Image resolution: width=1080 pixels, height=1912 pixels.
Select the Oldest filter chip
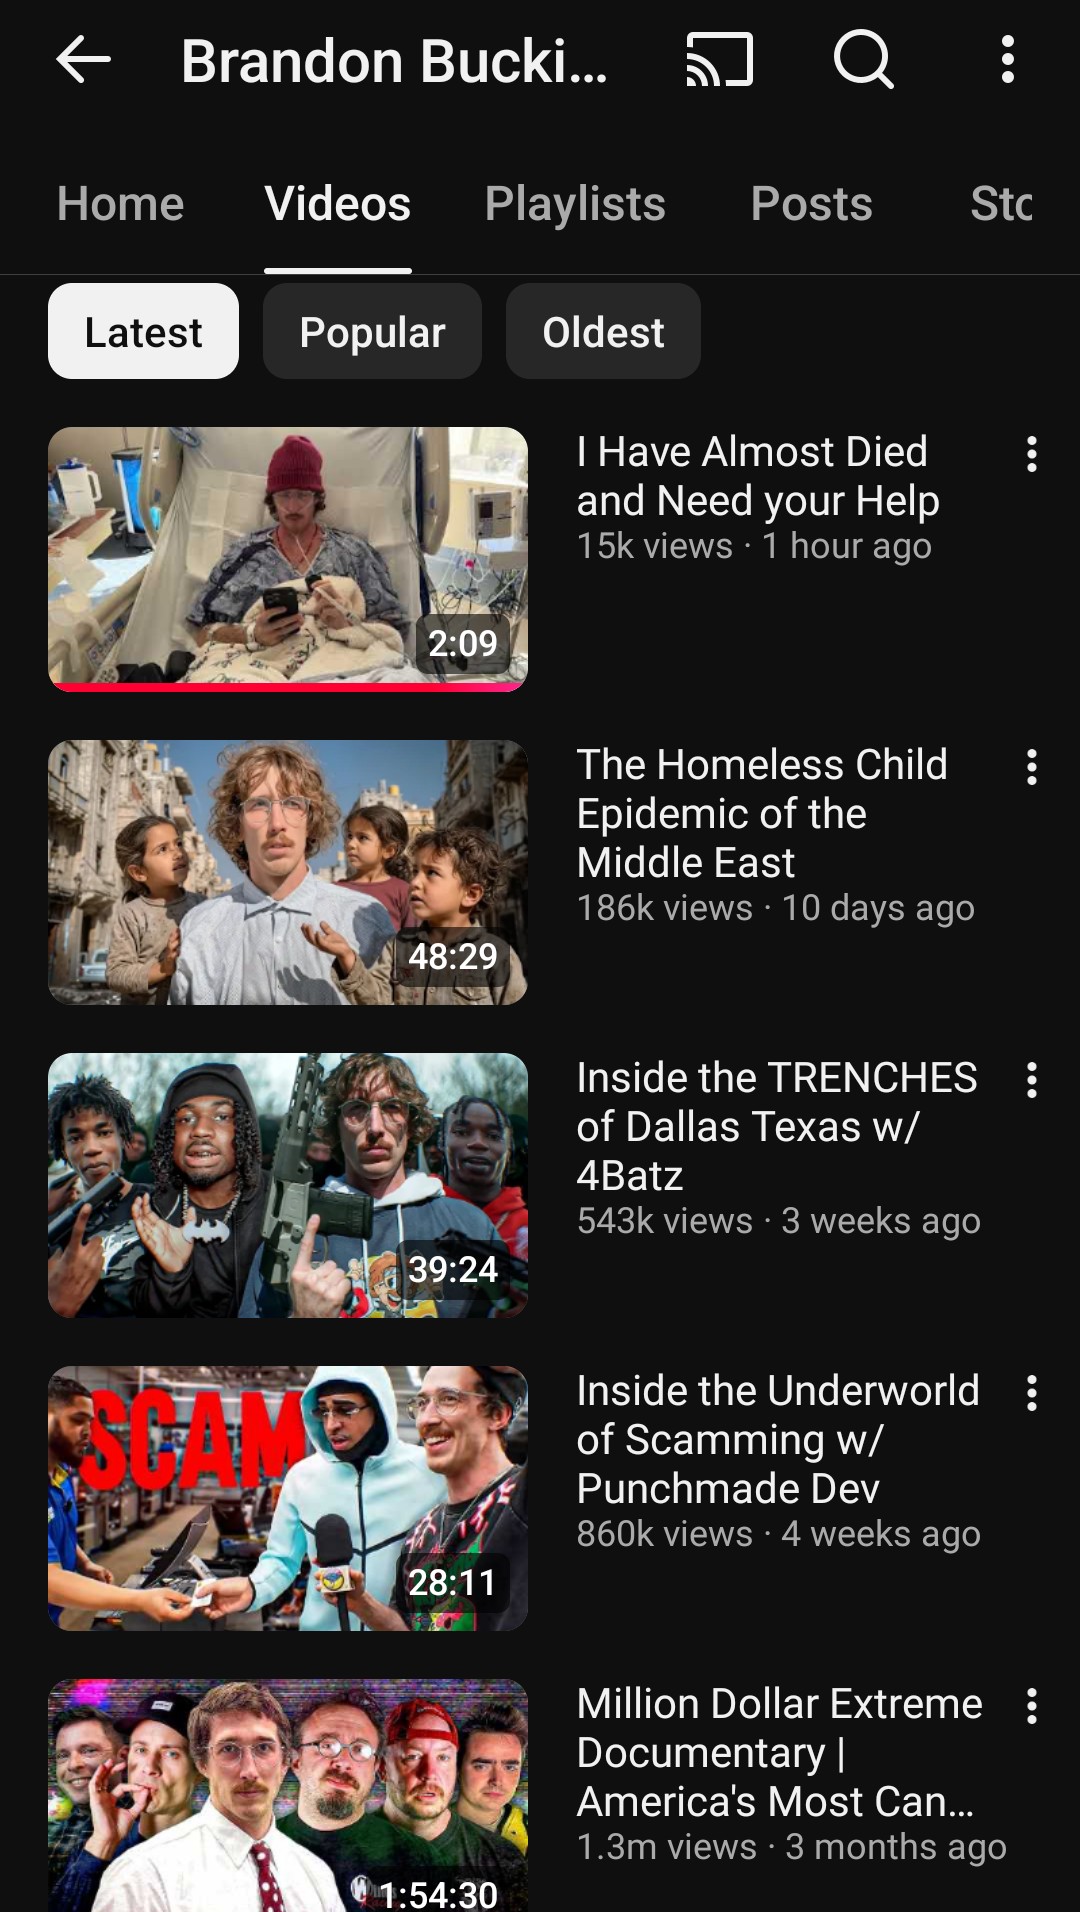tap(603, 331)
